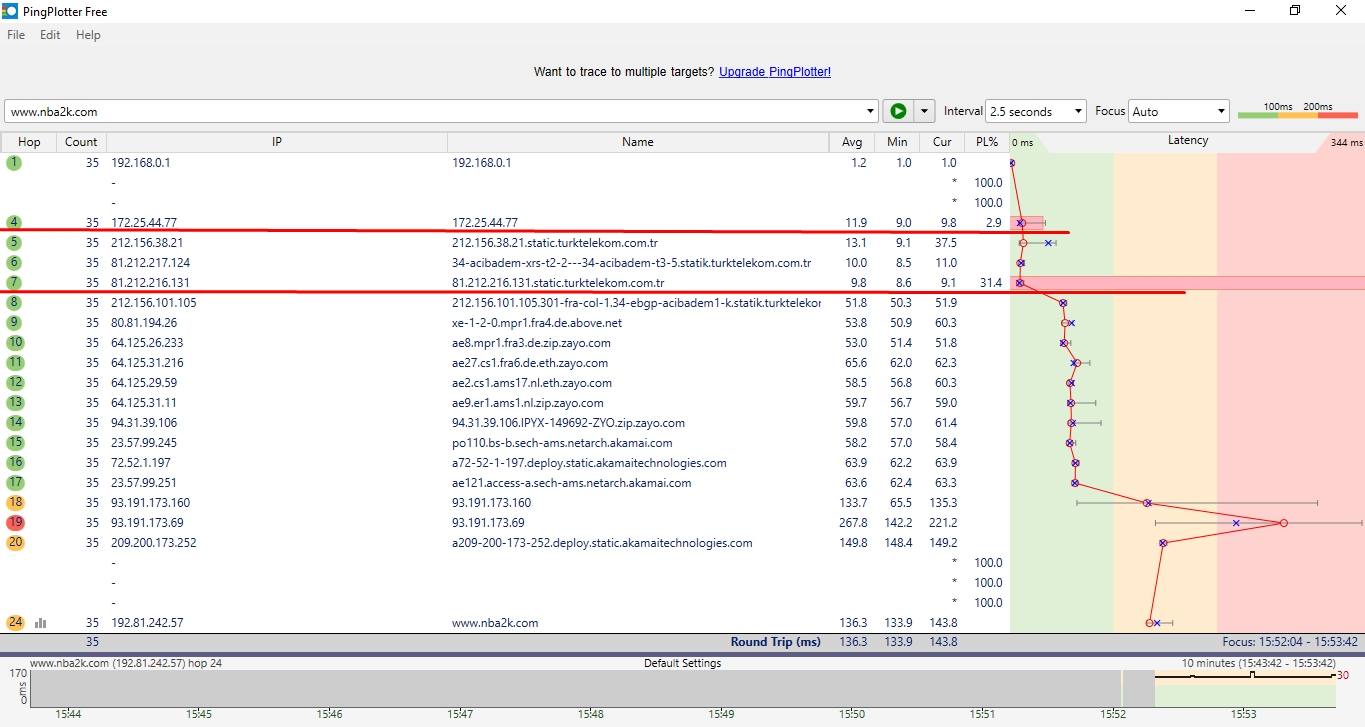This screenshot has width=1365, height=727.
Task: Select hop 1 green circle icon
Action: (x=15, y=163)
